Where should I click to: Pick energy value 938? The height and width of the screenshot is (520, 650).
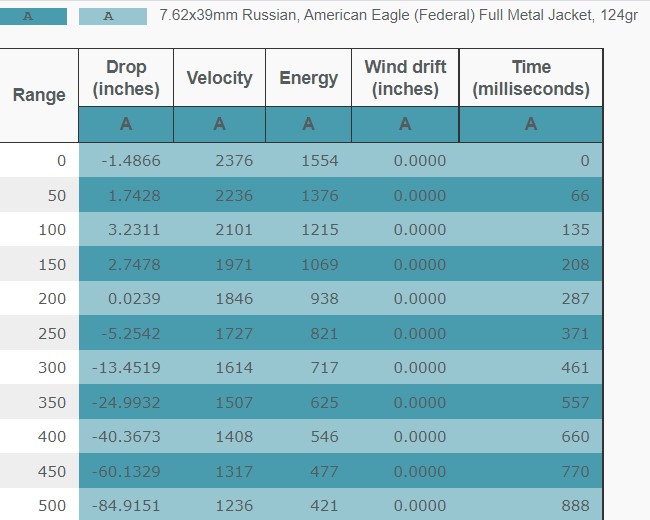325,299
